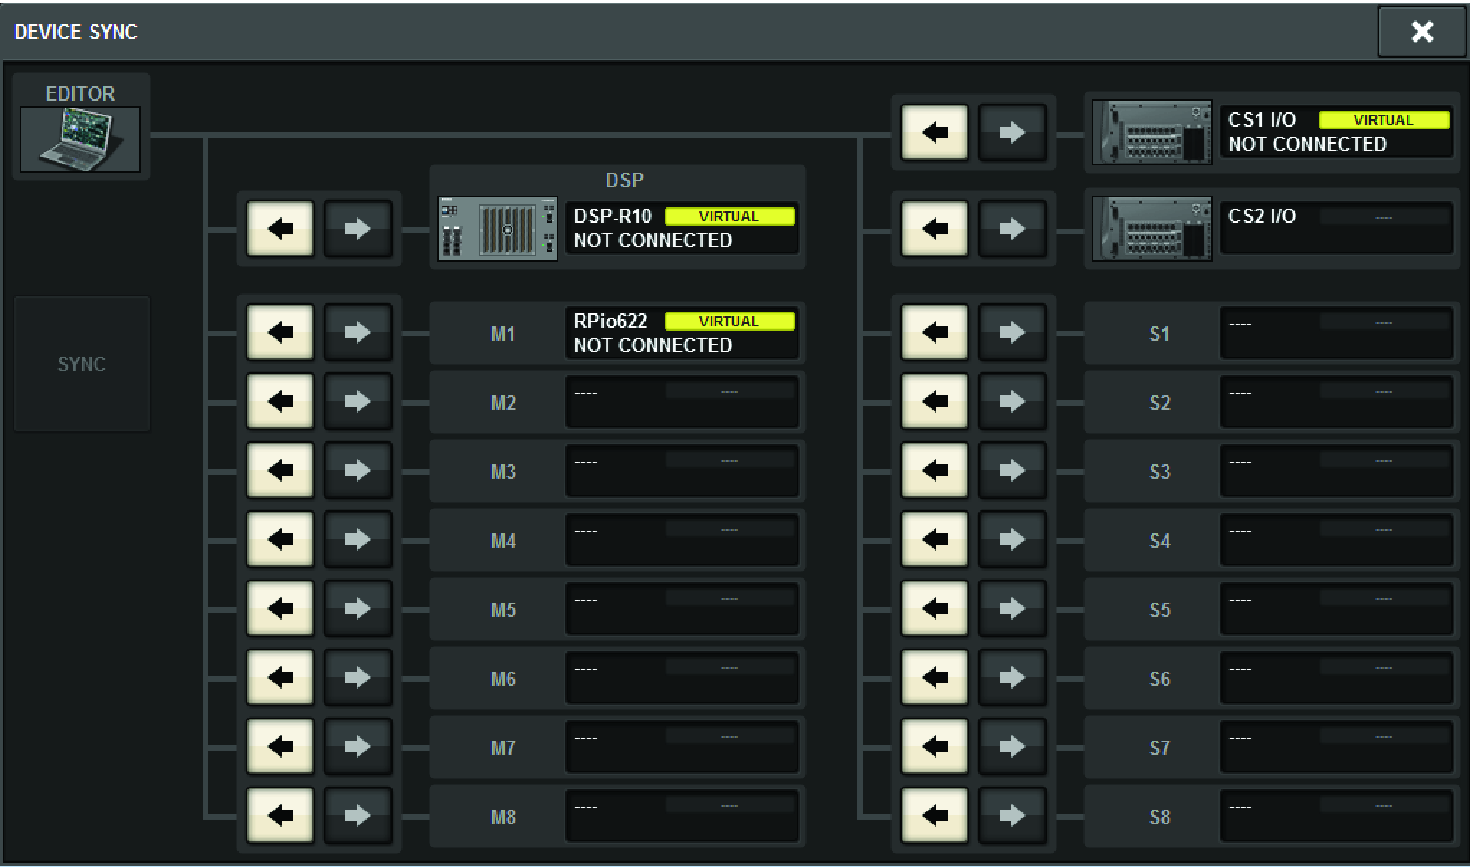Click the left arrow for S7
Screen dimensions: 1471x867
tap(935, 747)
